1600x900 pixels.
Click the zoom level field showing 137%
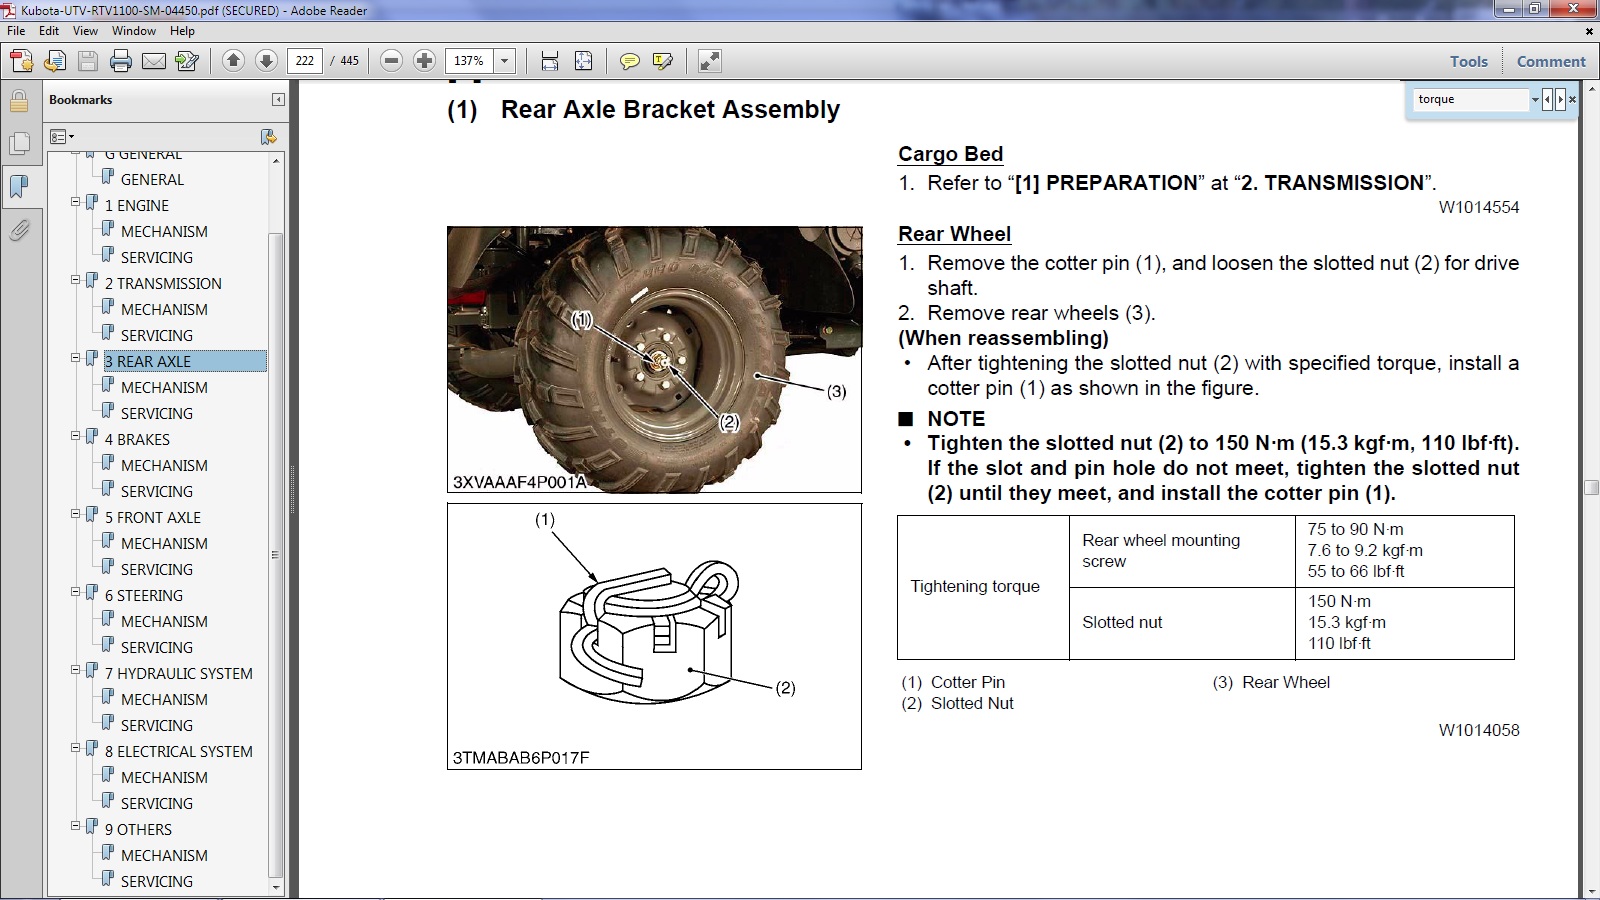(469, 61)
